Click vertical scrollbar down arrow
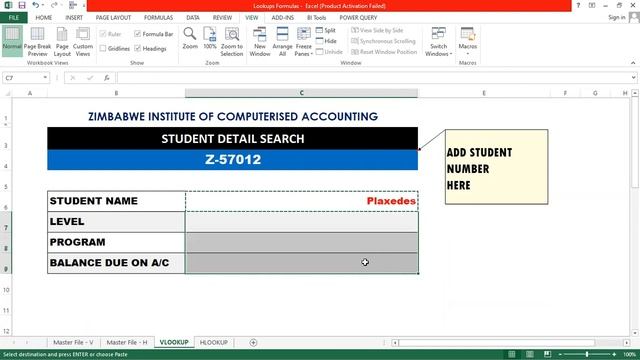Image resolution: width=640 pixels, height=360 pixels. (635, 333)
